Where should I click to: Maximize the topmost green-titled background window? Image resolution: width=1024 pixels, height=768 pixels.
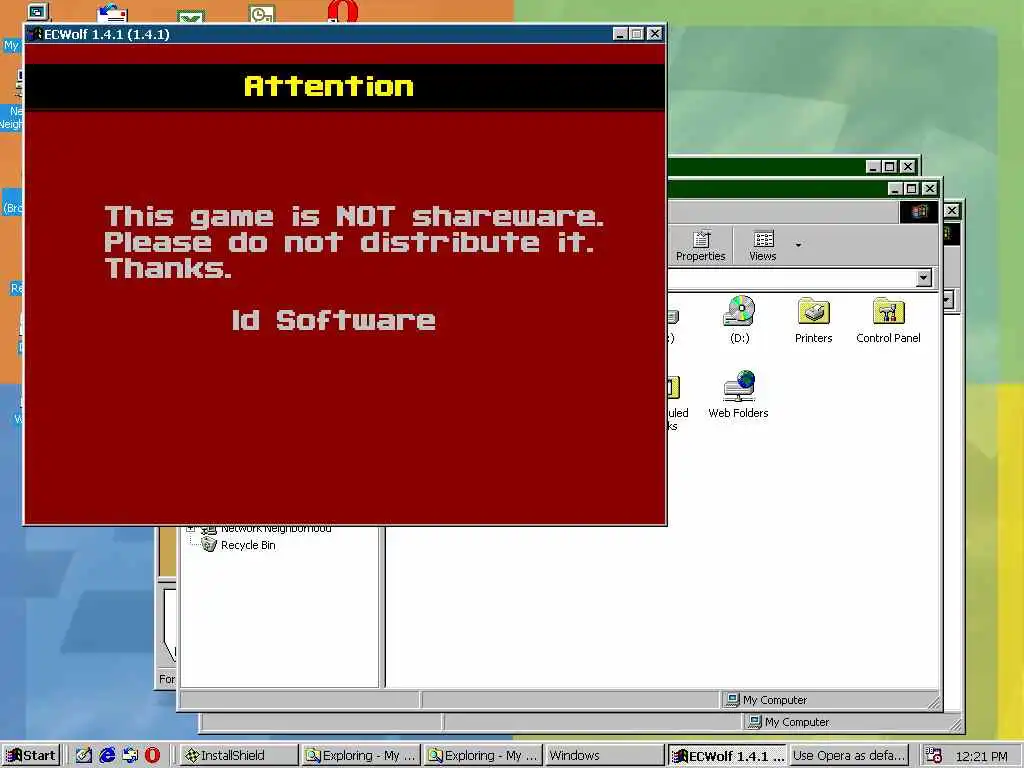(889, 167)
